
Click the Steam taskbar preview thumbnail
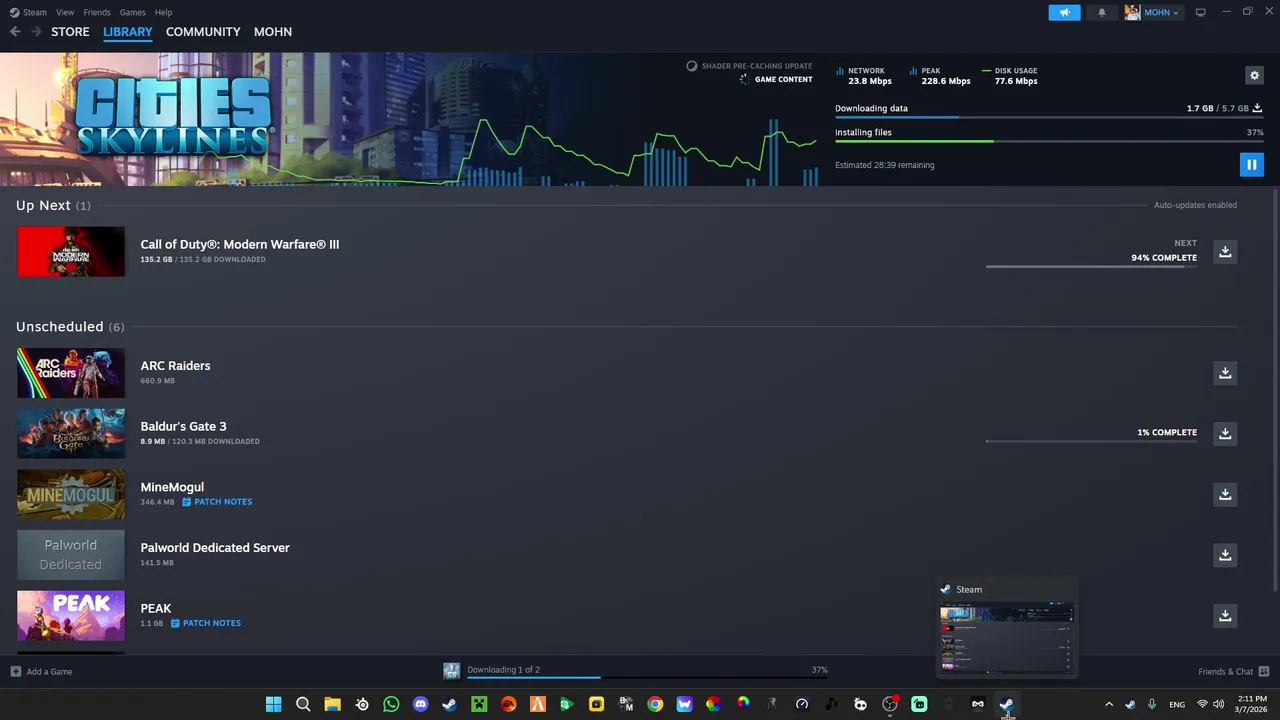pos(1007,638)
